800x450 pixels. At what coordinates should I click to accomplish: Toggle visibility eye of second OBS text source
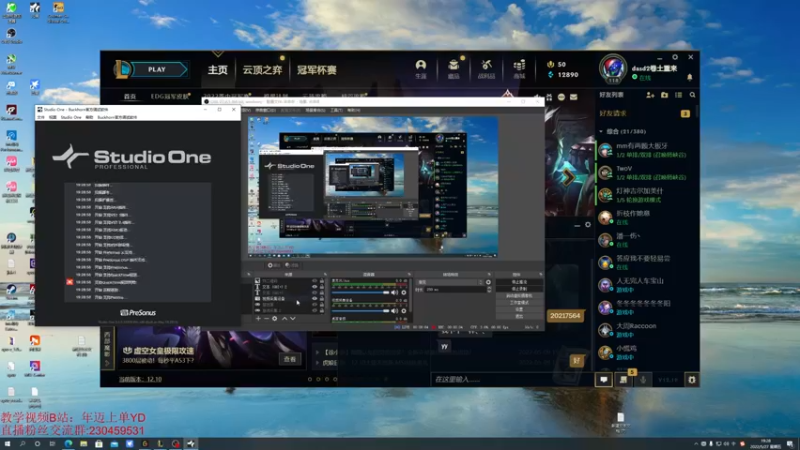click(314, 287)
